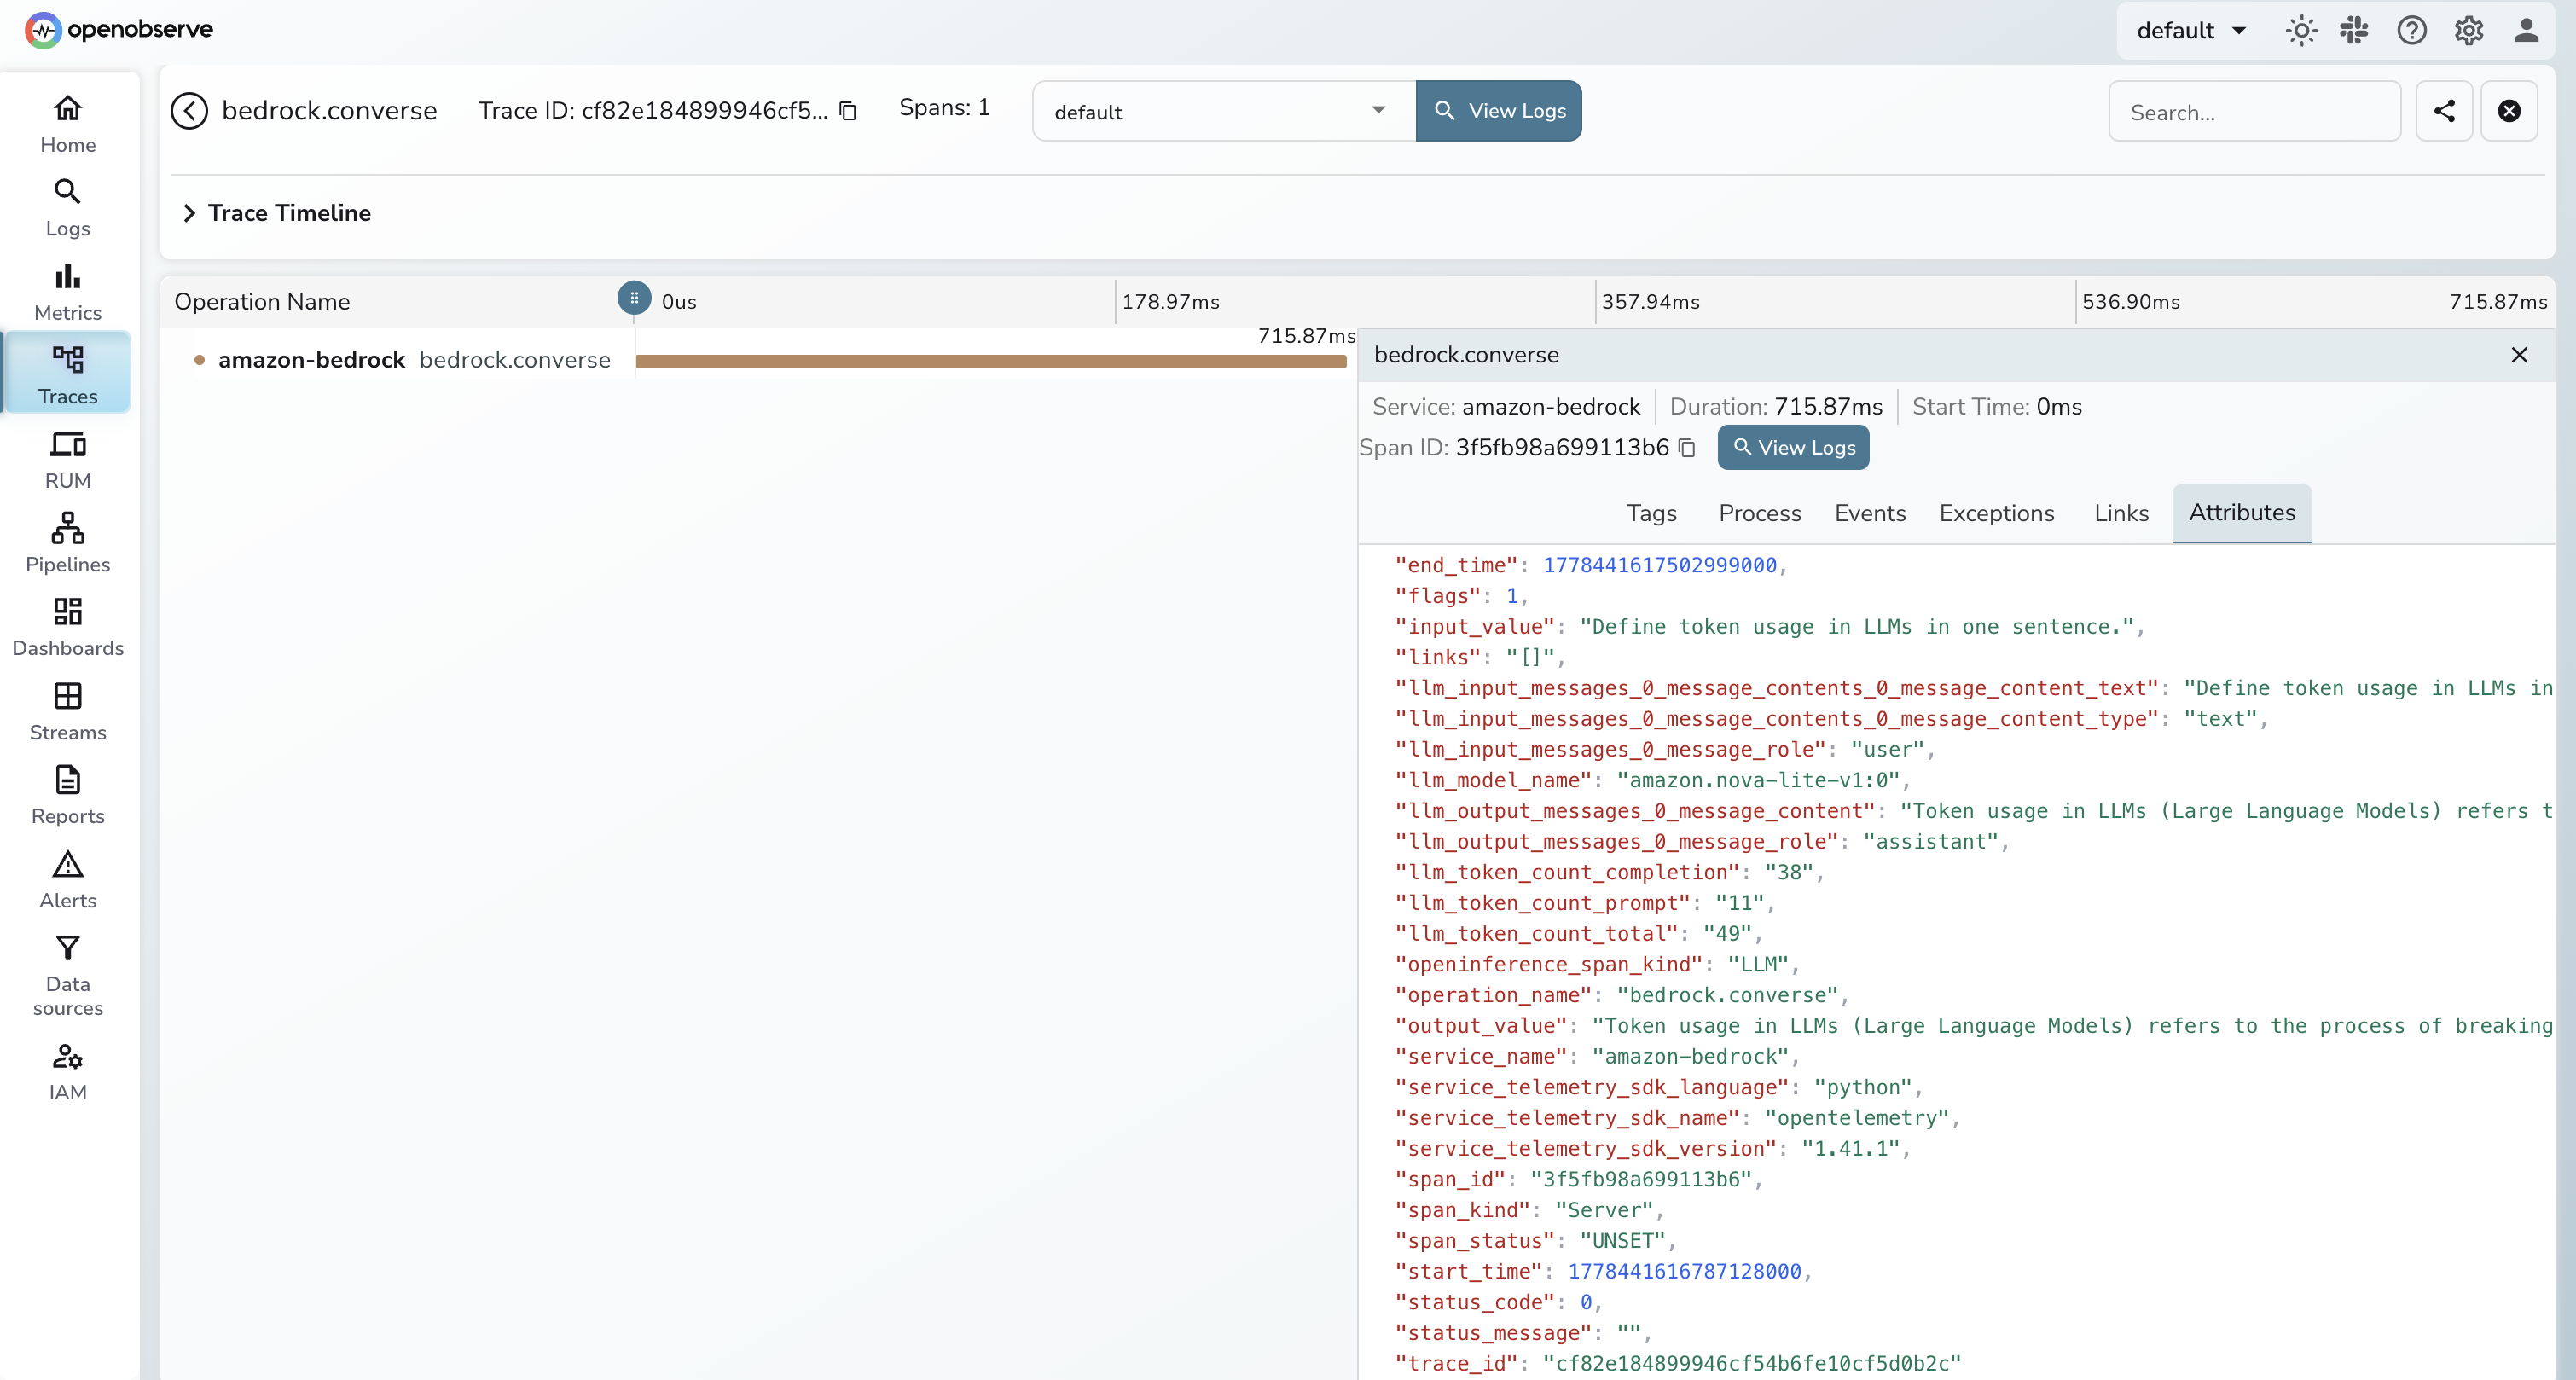Click the OpenObserve logo
Screen dimensions: 2576x1380
119,29
